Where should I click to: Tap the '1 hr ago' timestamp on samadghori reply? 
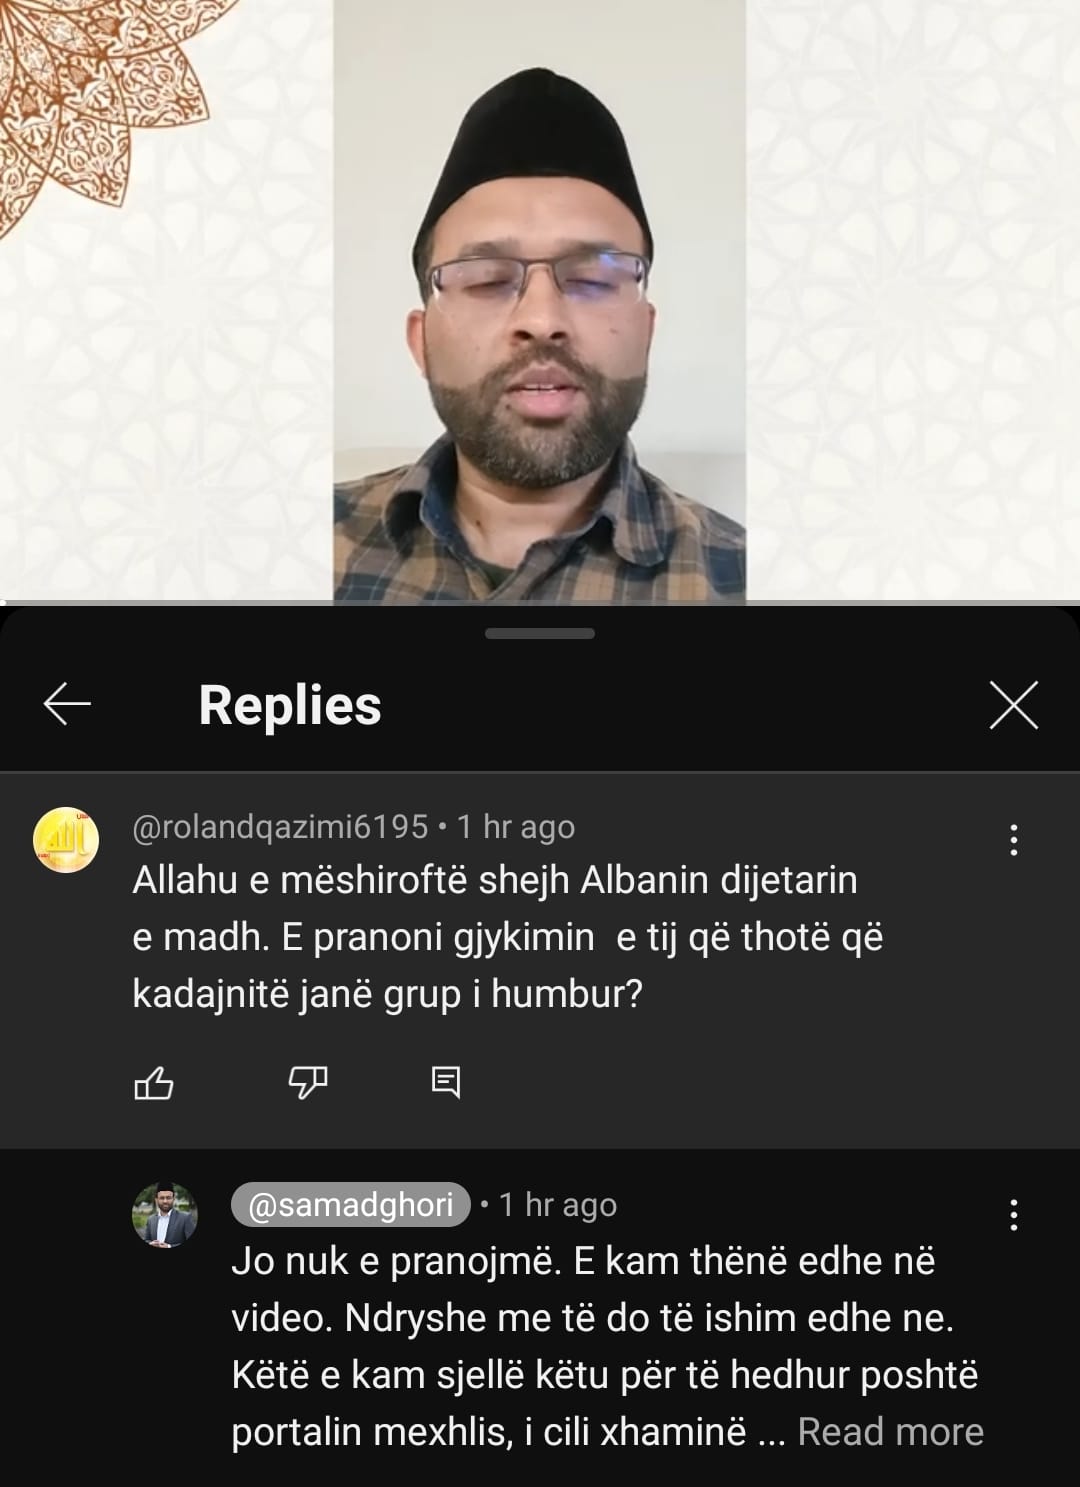(558, 1205)
